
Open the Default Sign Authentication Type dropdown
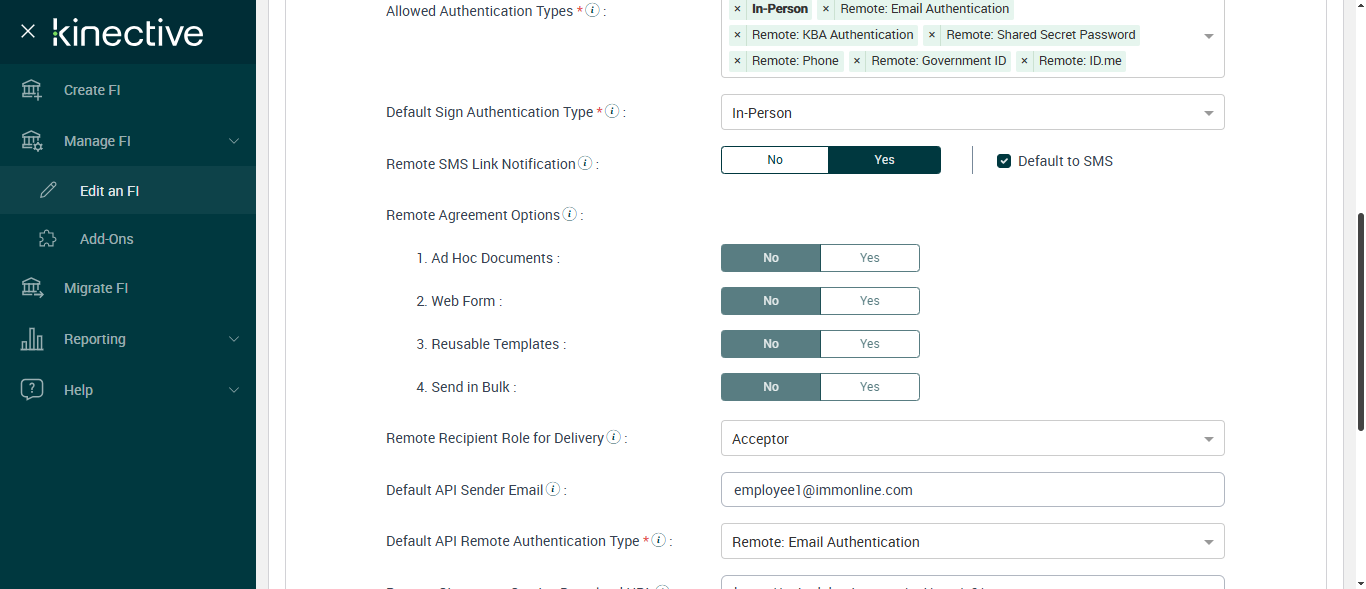972,113
